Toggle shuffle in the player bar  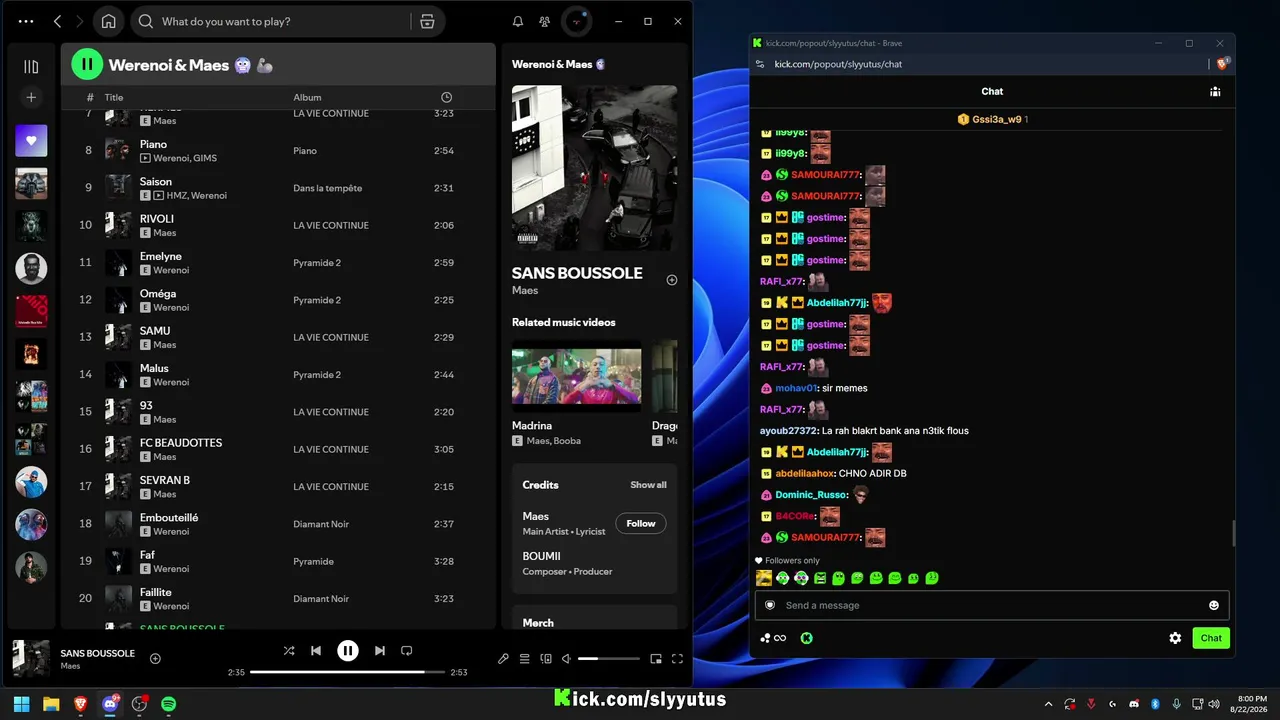click(289, 651)
